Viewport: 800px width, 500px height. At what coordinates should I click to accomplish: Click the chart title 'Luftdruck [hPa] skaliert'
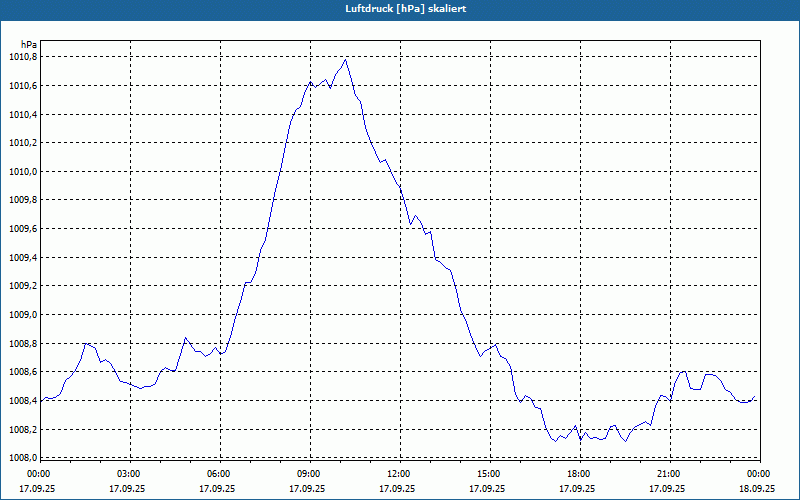coord(406,9)
